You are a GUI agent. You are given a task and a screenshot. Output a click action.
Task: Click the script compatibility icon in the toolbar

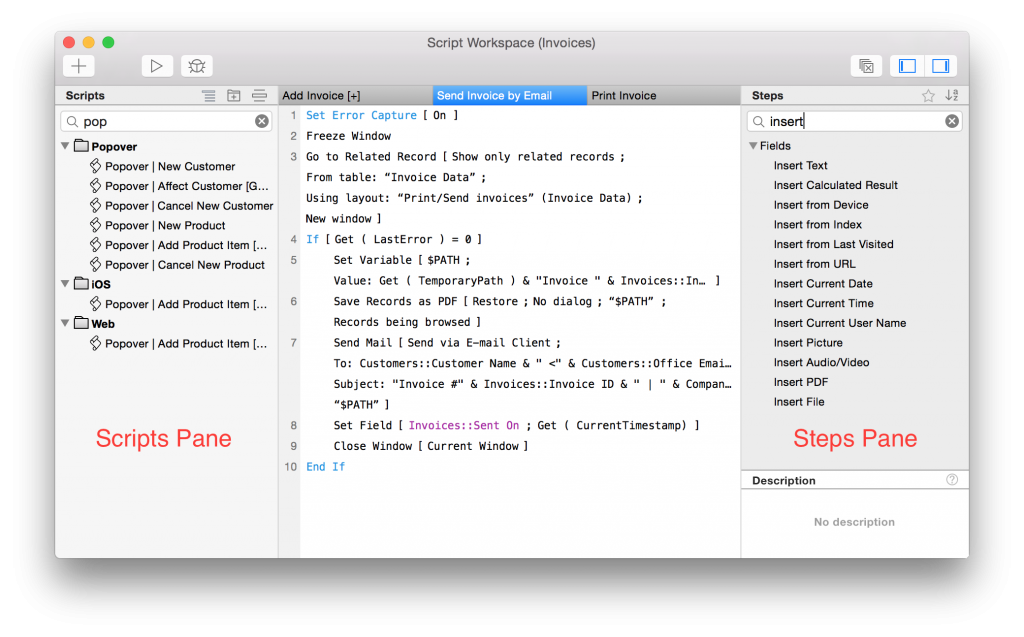pos(866,64)
